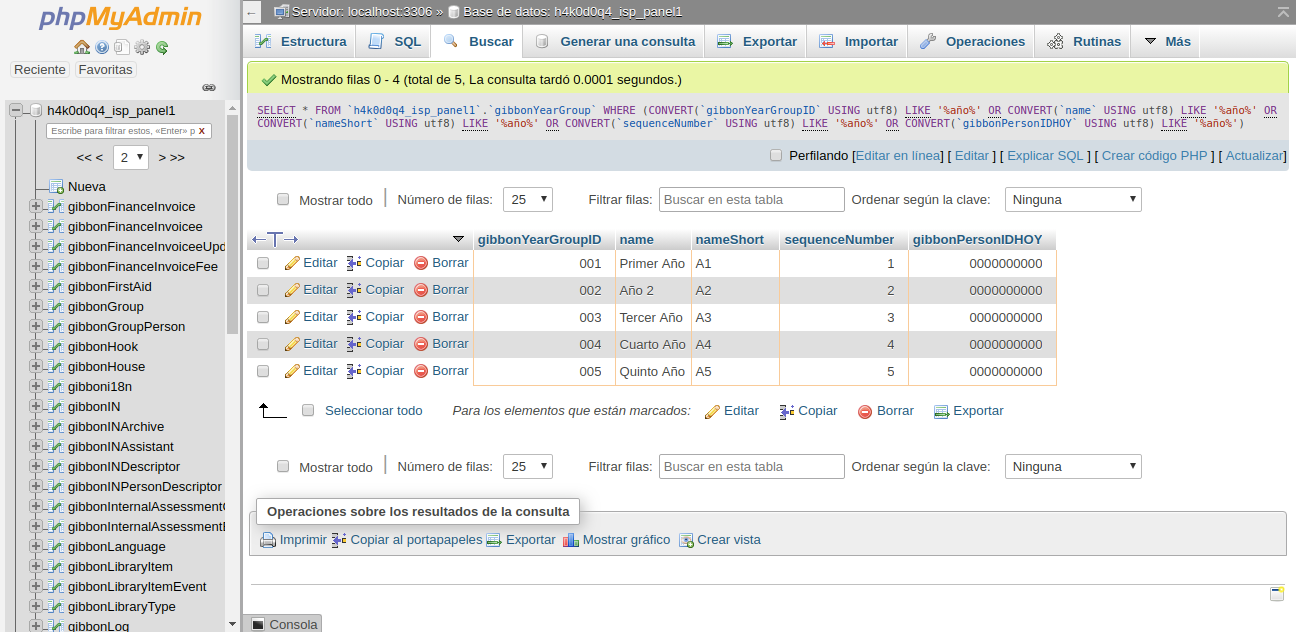Image resolution: width=1296 pixels, height=632 pixels.
Task: Expand gibbonFinanceInvoice tree node
Action: click(36, 207)
